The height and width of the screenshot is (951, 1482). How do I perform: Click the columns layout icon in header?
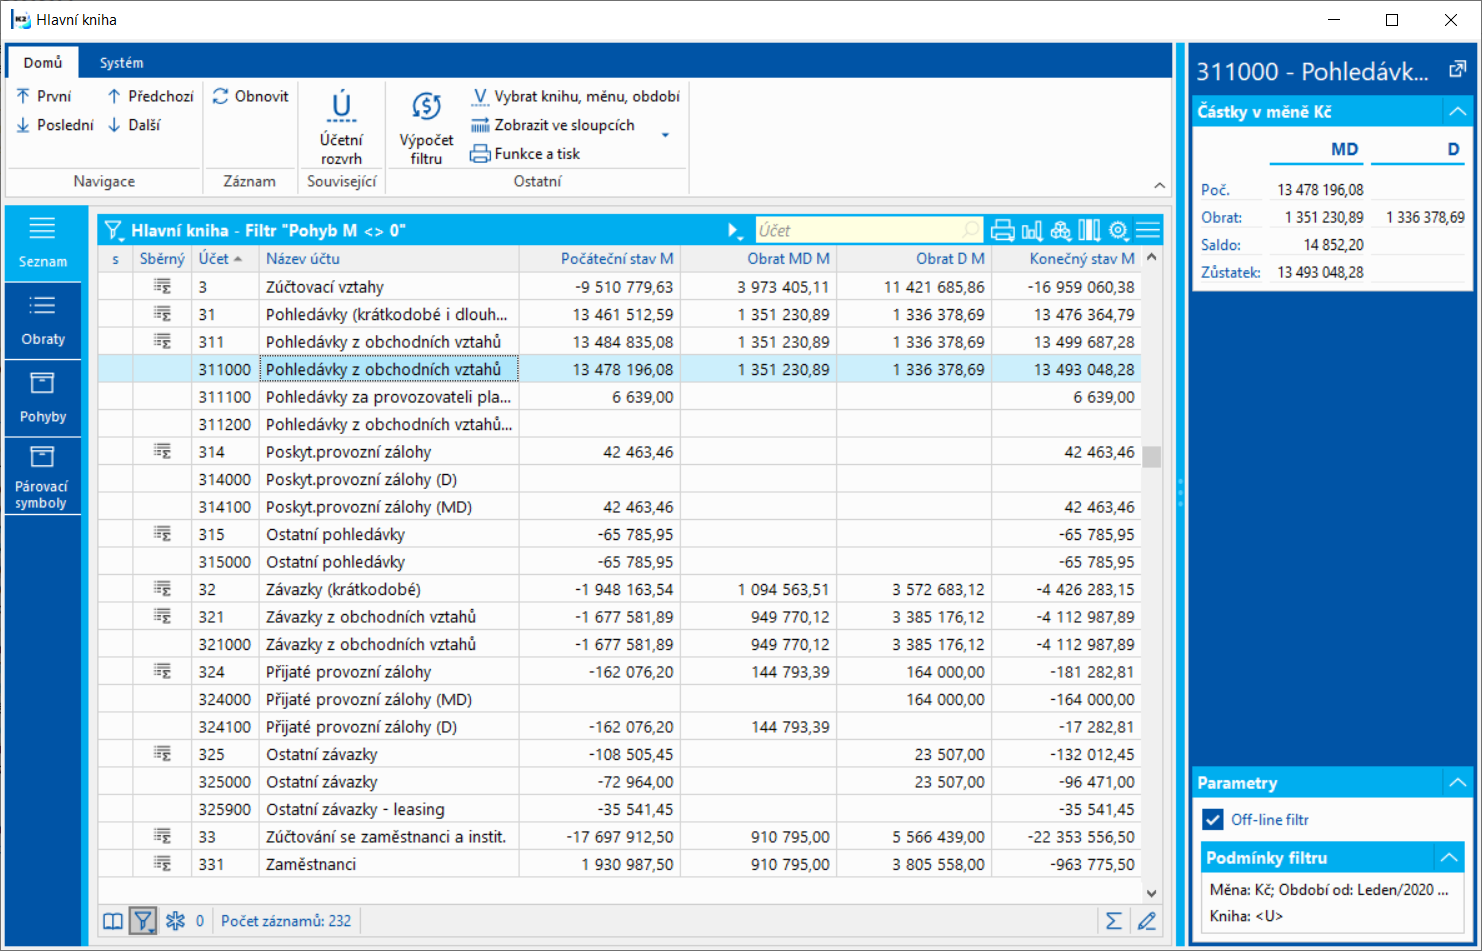pos(1089,231)
